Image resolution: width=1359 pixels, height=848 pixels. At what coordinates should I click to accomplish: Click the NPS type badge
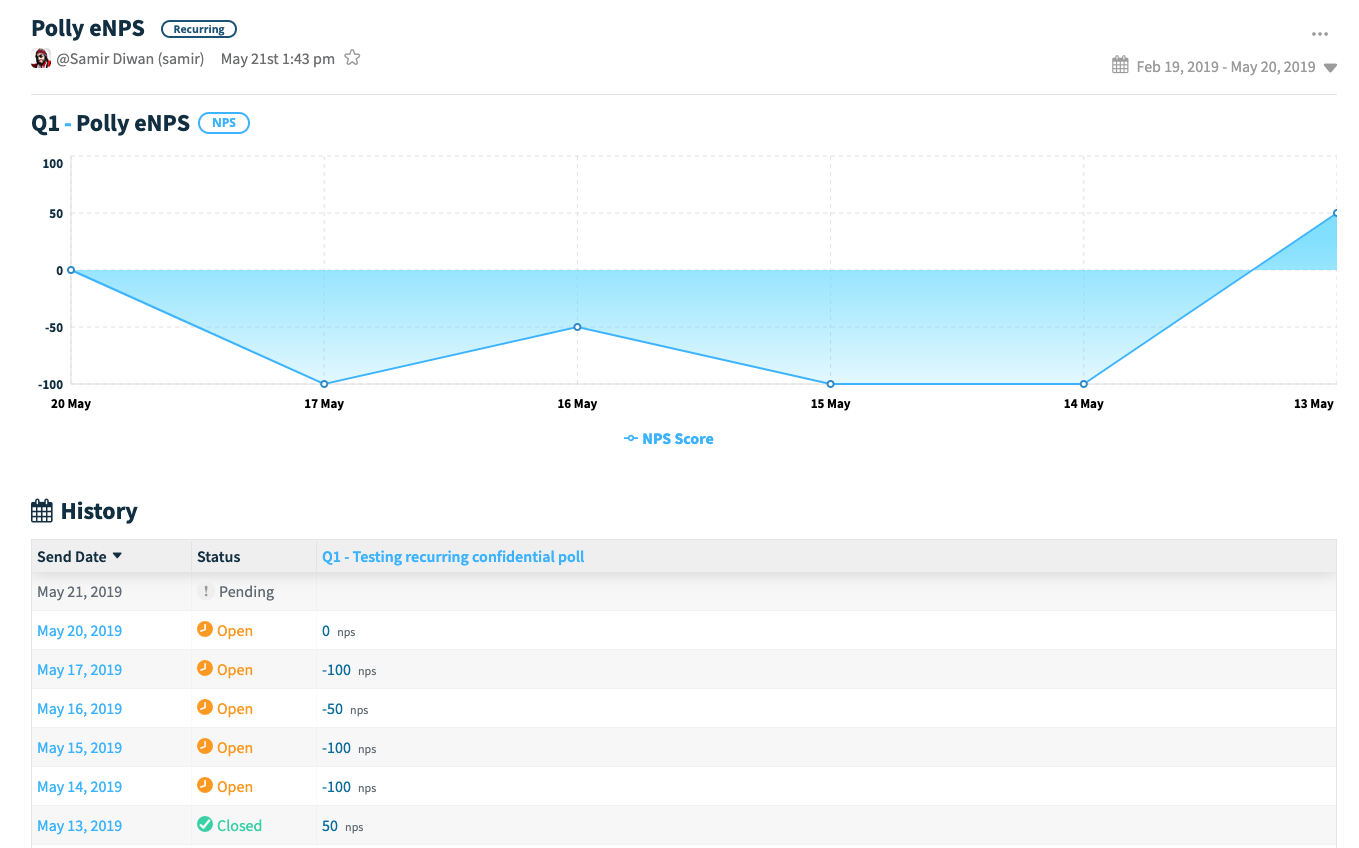[x=224, y=123]
